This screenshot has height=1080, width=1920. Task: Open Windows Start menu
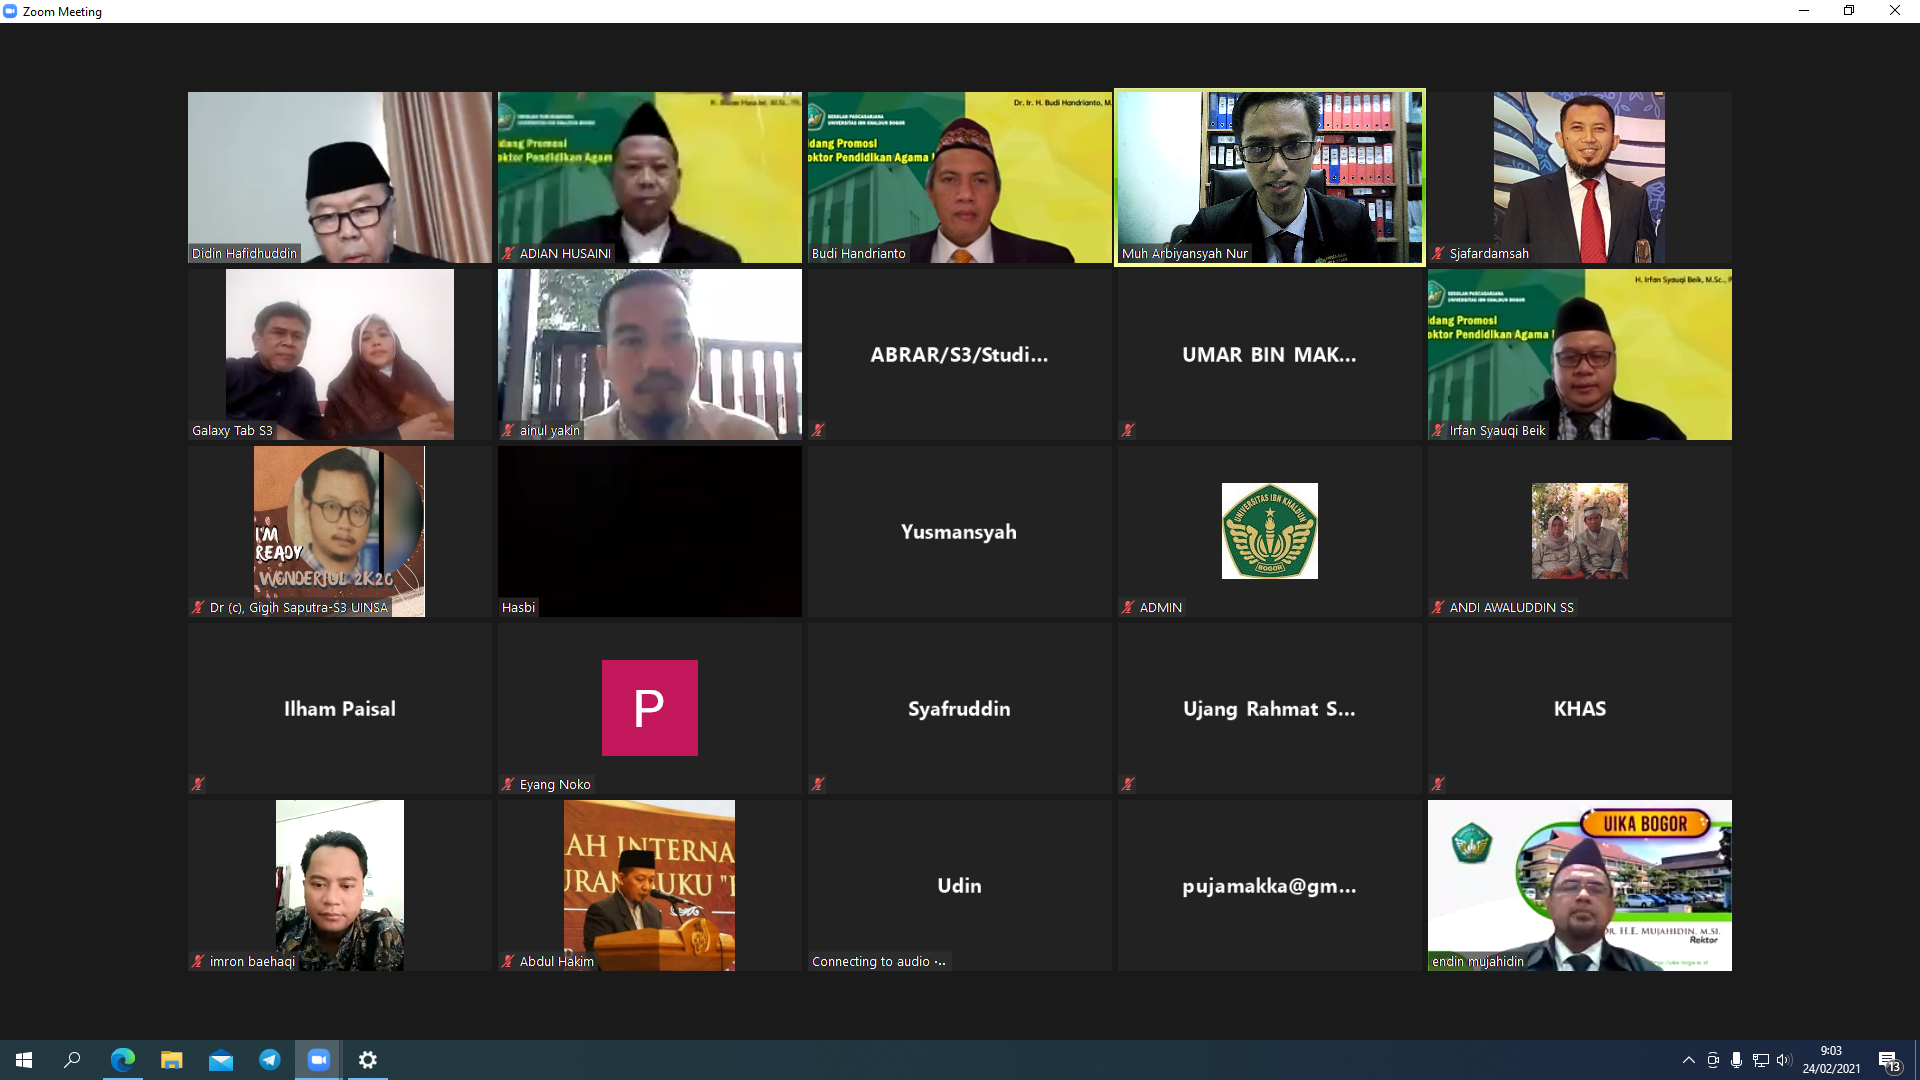tap(24, 1060)
